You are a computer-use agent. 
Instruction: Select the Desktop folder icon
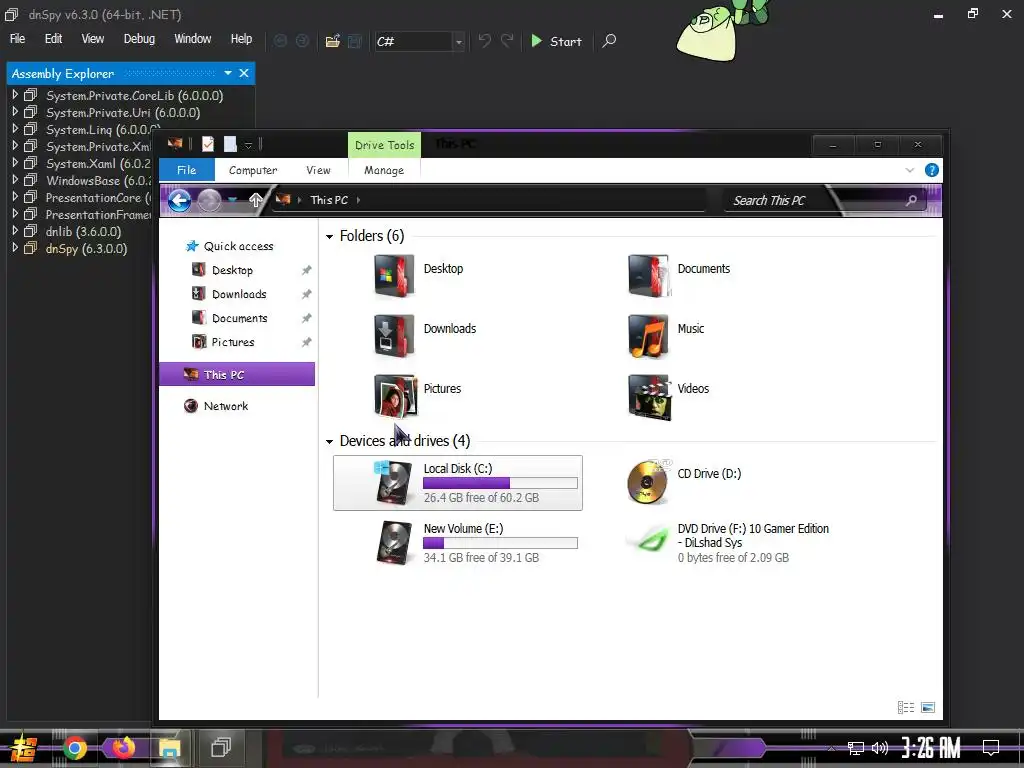pyautogui.click(x=394, y=276)
